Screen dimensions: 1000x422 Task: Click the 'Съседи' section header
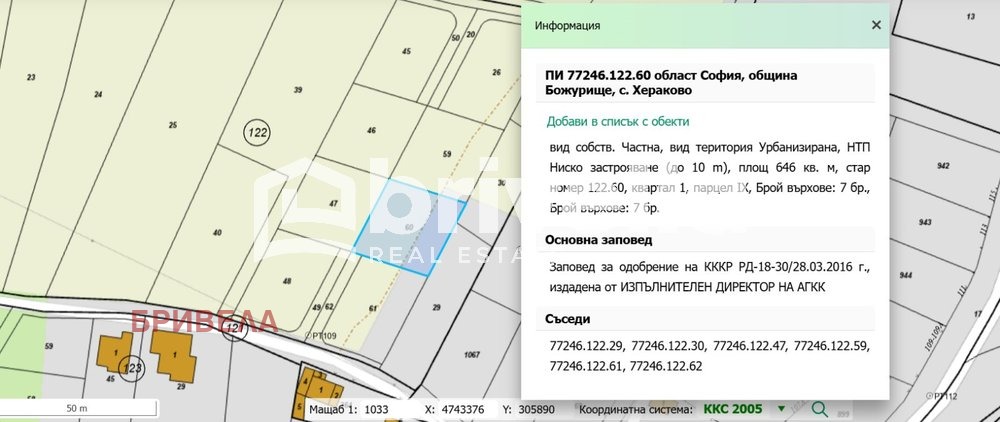click(568, 319)
